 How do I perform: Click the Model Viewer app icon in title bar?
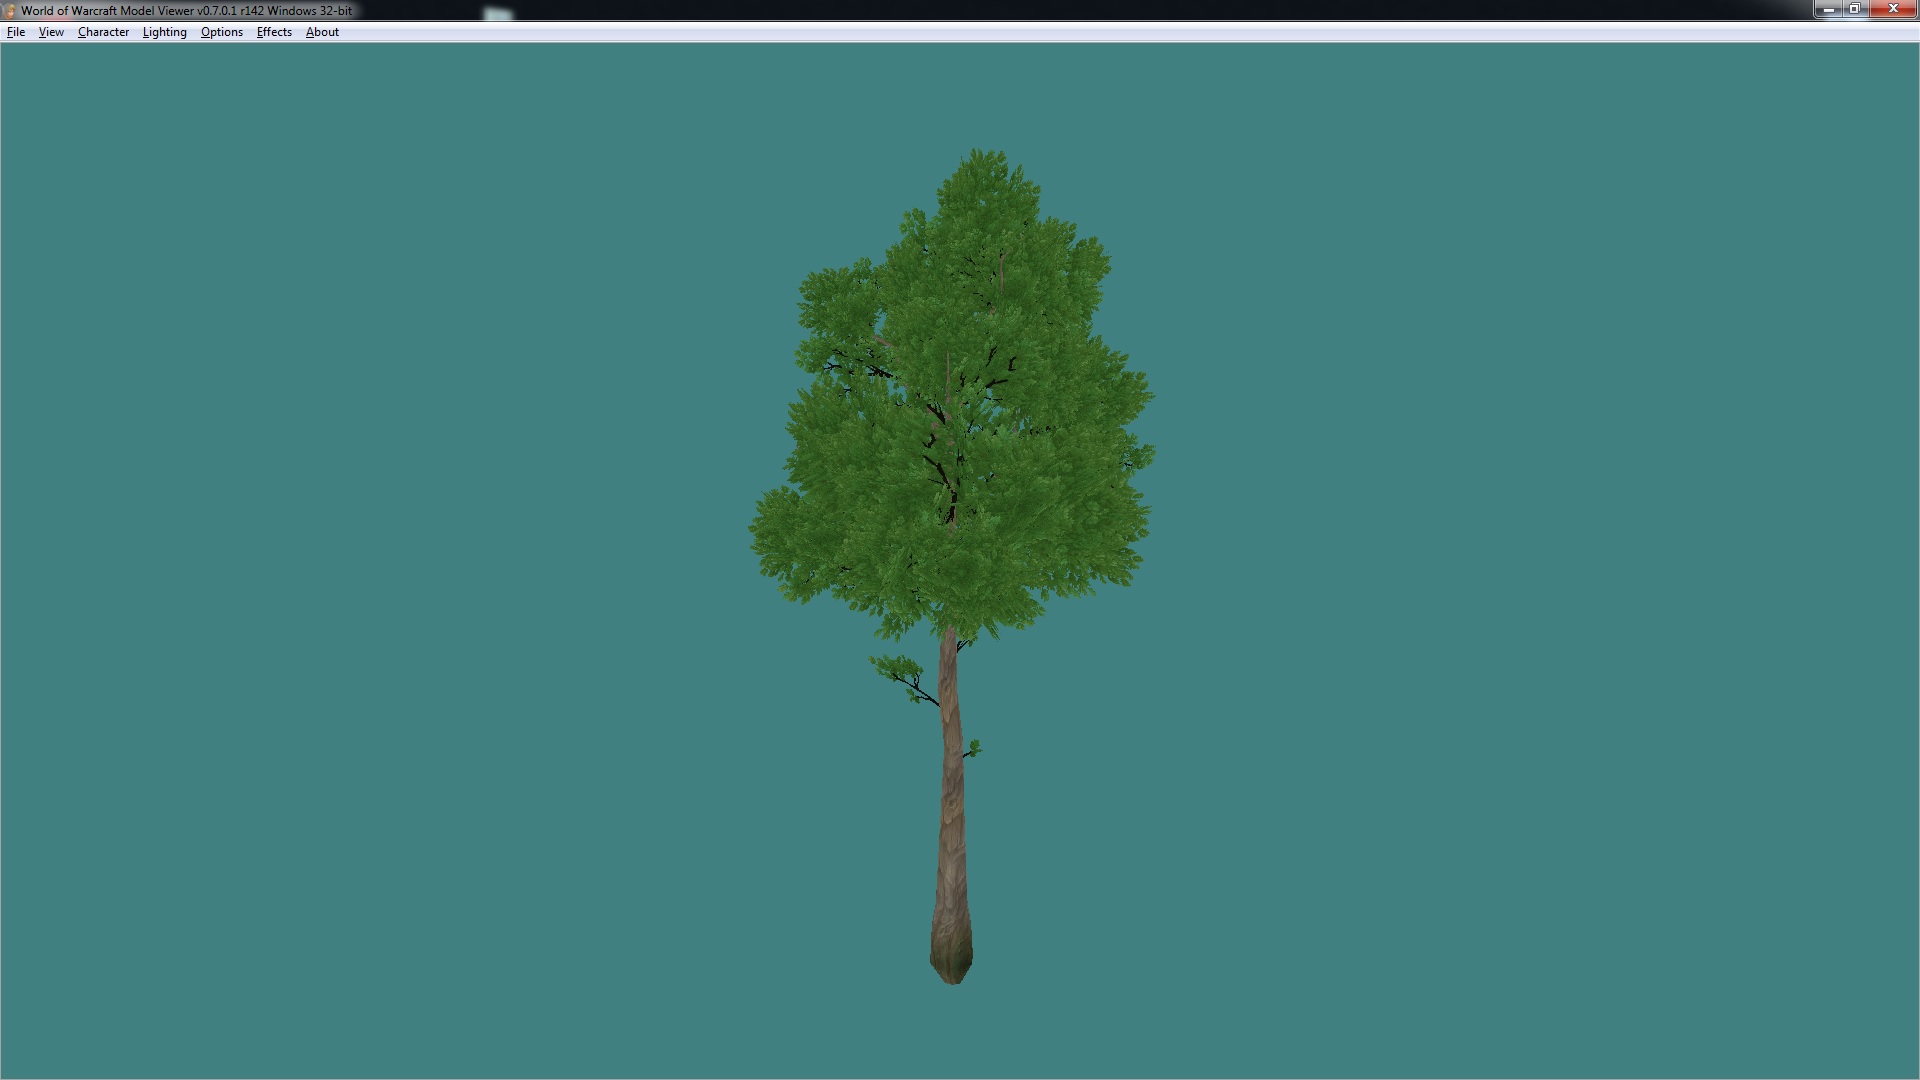click(10, 11)
